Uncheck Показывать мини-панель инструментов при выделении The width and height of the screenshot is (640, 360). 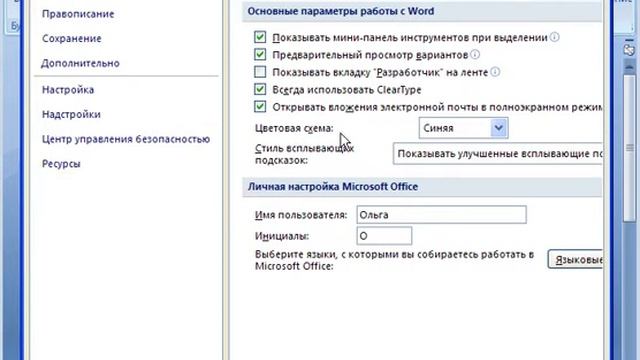tap(260, 37)
